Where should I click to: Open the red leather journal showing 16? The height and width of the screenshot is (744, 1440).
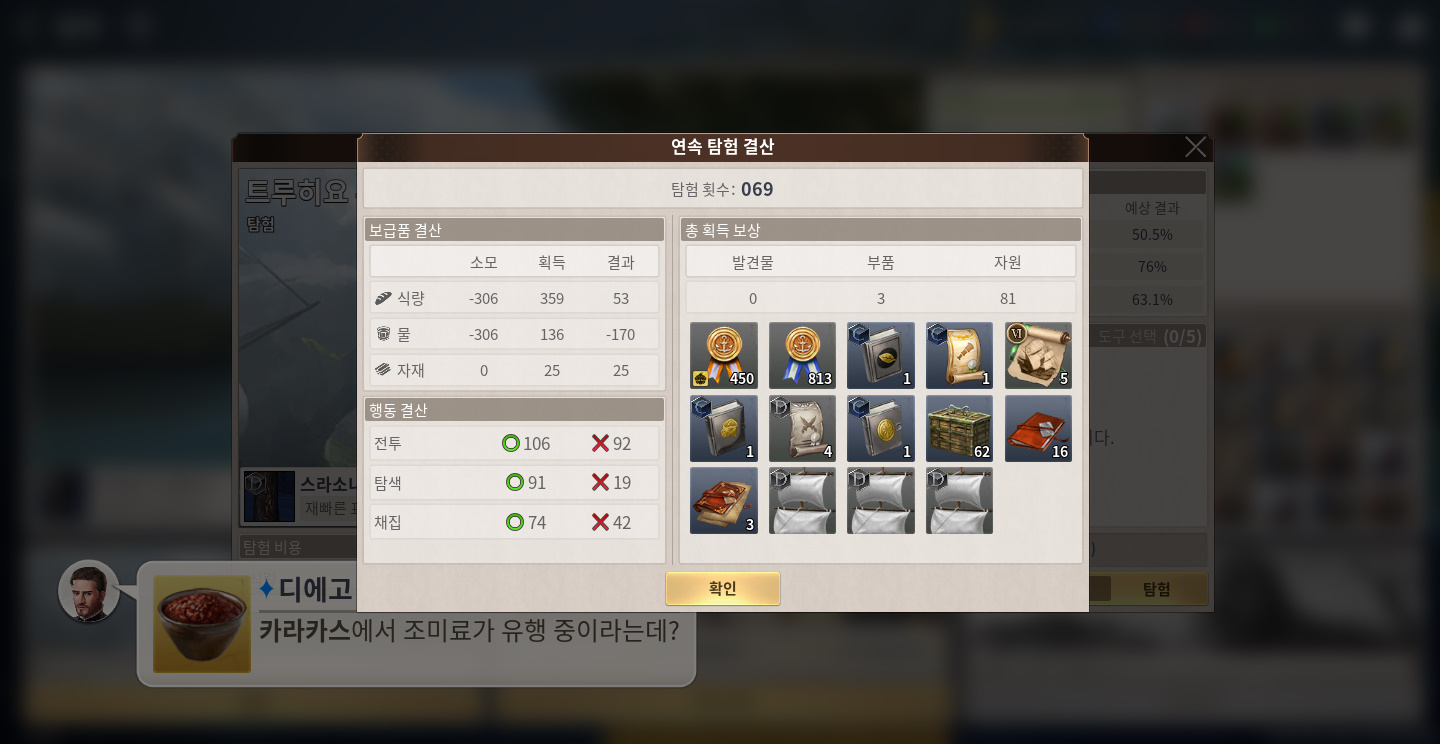tap(1038, 428)
